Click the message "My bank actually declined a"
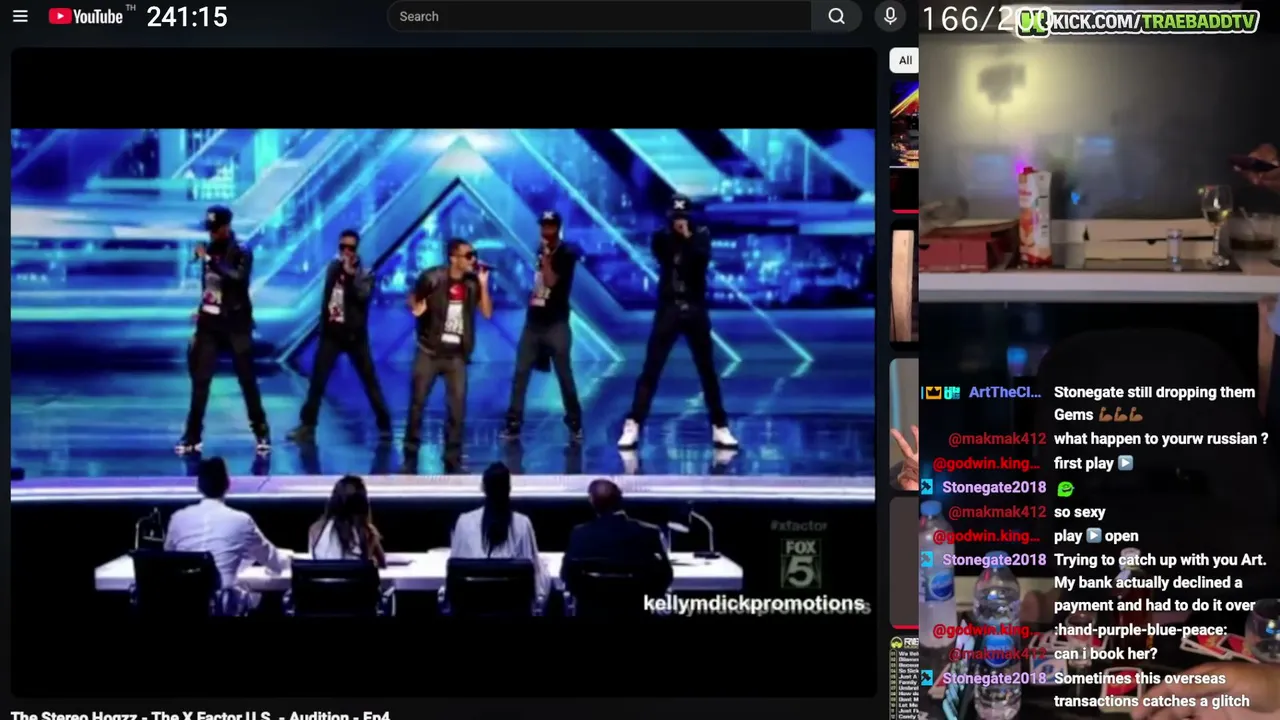Viewport: 1280px width, 720px height. click(1148, 582)
